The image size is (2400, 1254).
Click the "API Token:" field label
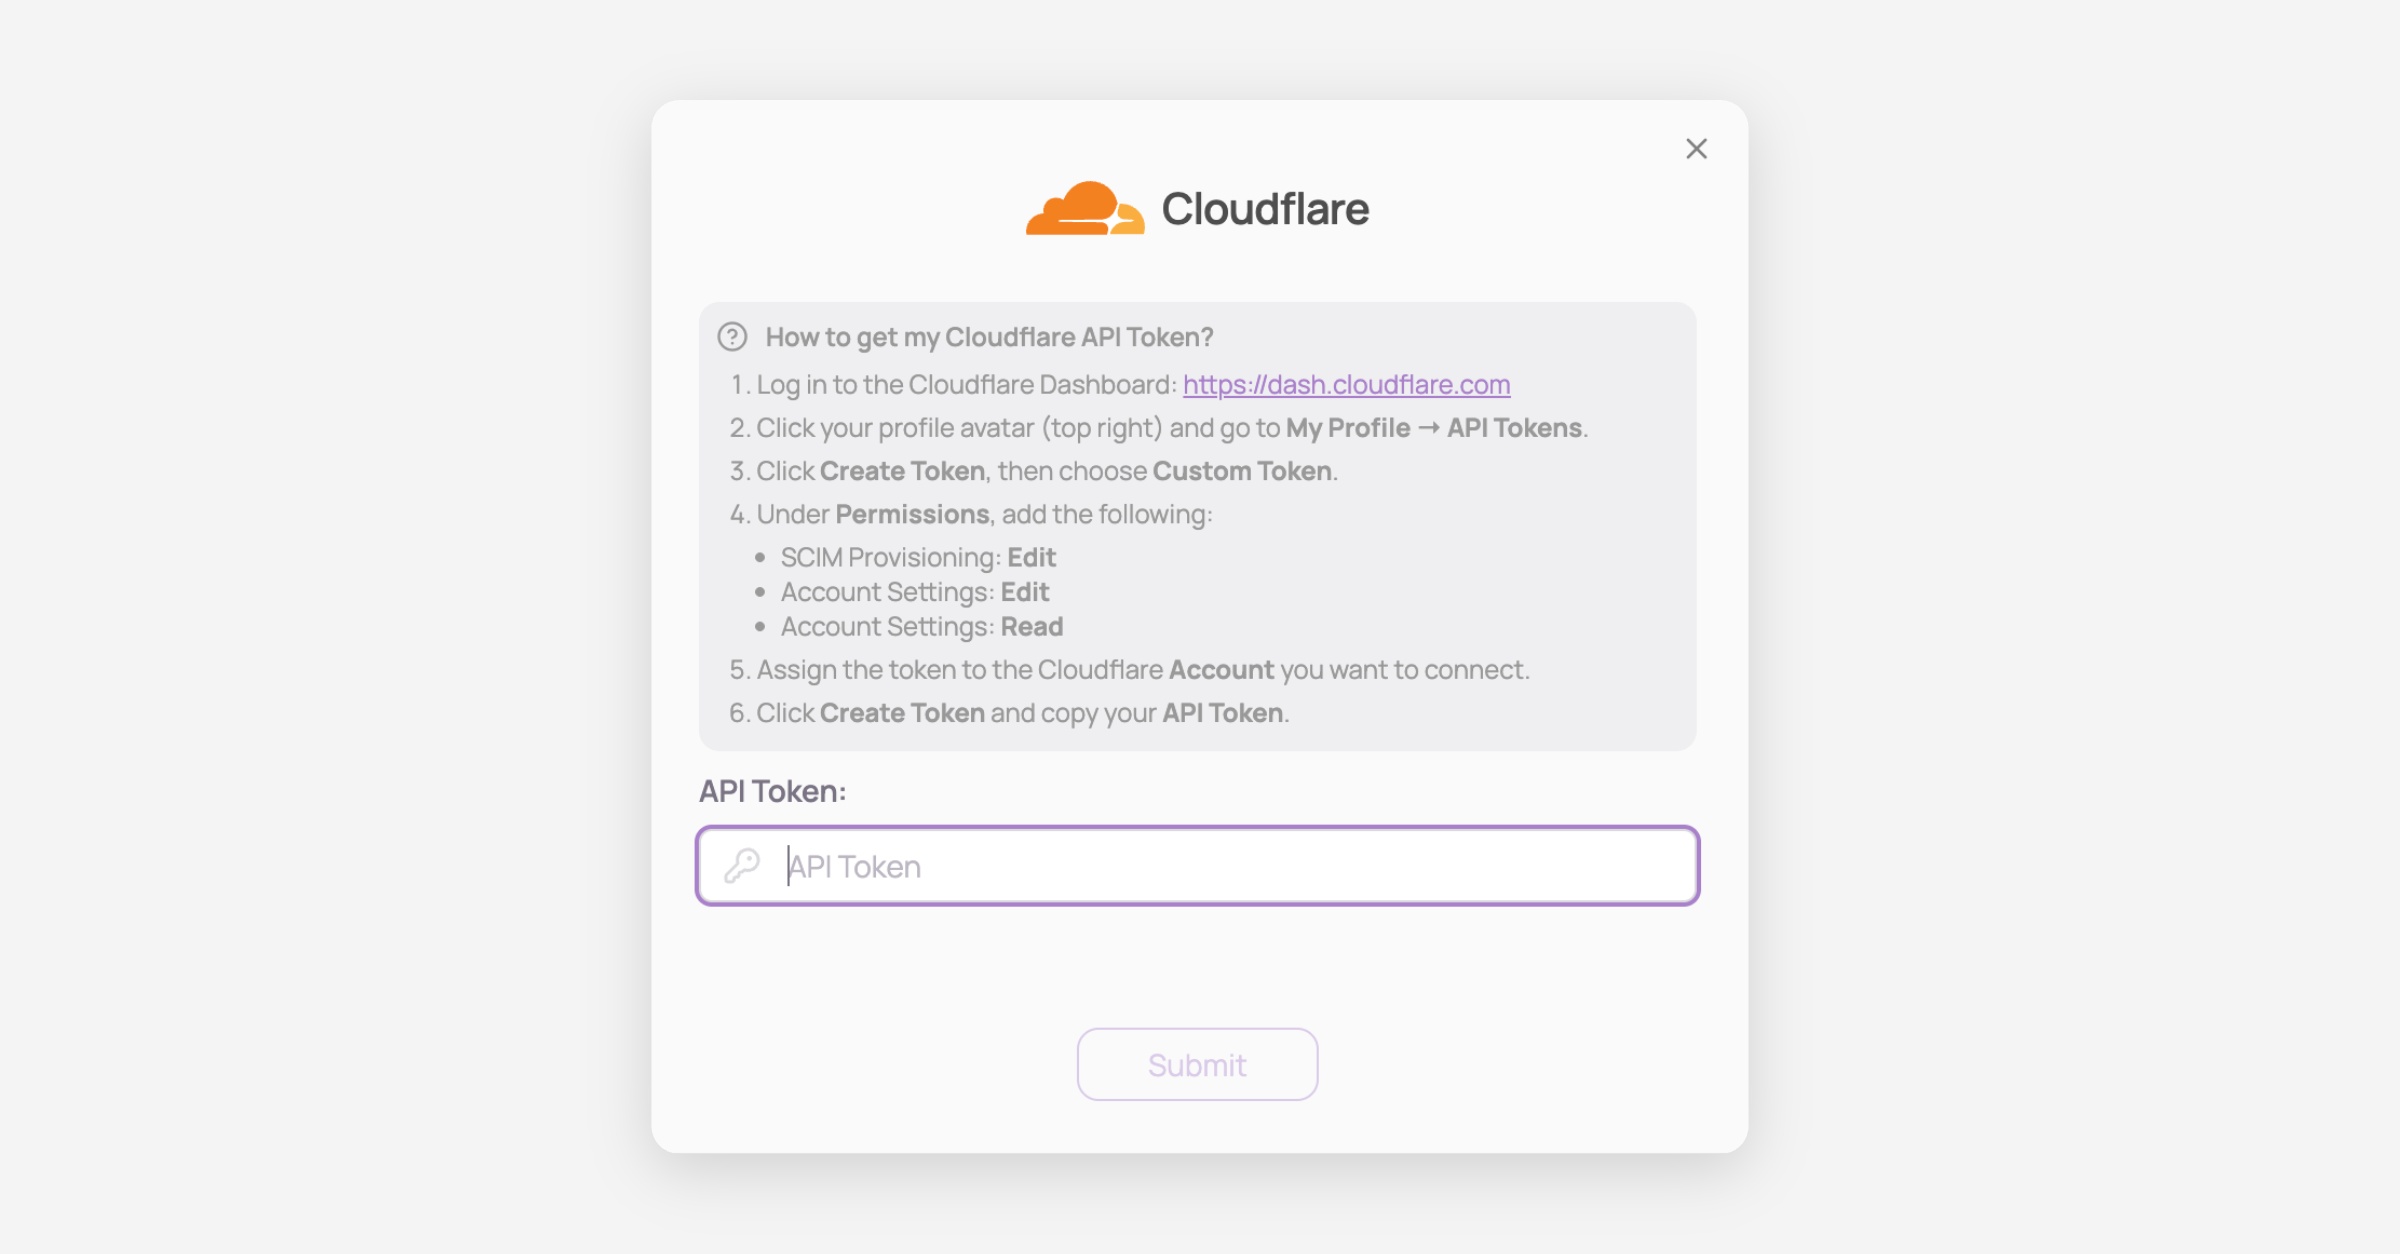tap(772, 791)
